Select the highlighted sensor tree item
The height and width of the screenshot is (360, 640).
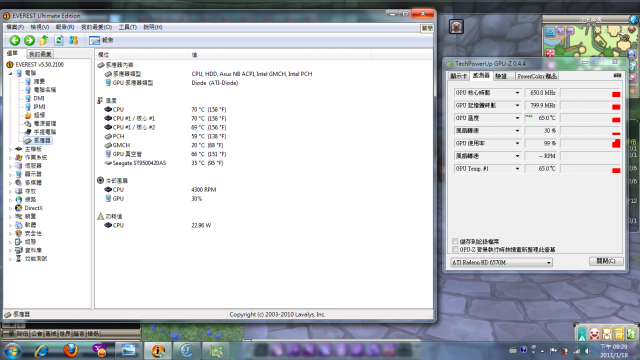(x=38, y=140)
